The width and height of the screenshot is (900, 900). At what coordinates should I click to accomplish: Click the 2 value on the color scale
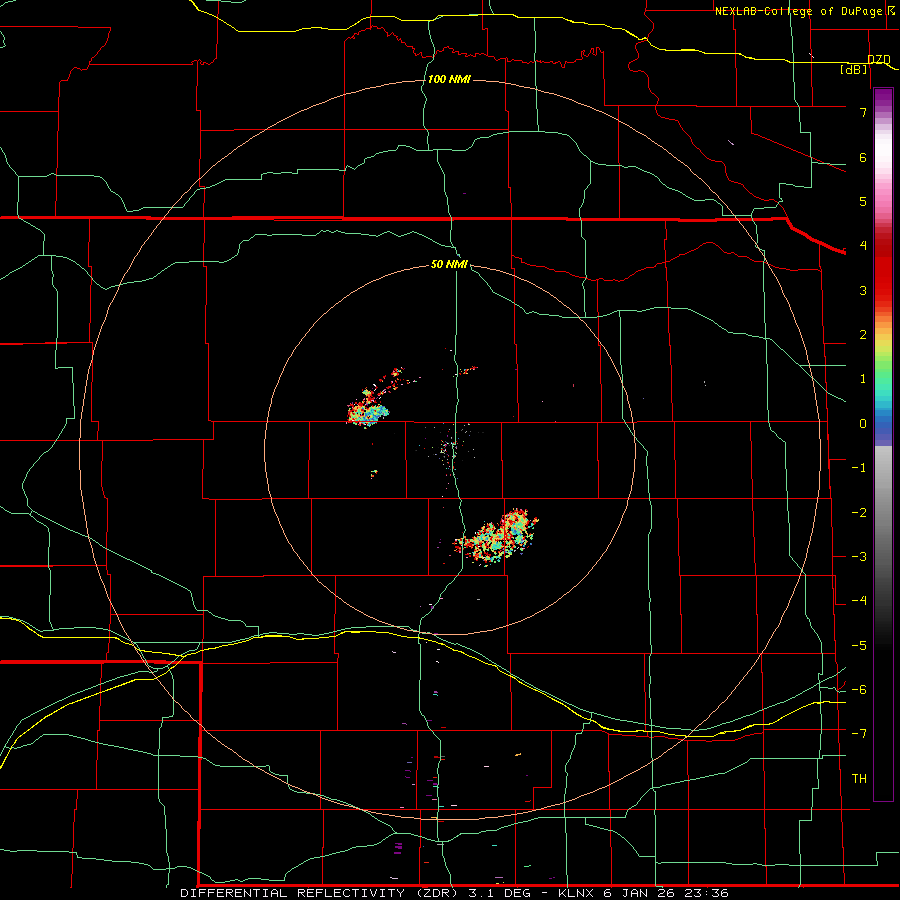(863, 335)
